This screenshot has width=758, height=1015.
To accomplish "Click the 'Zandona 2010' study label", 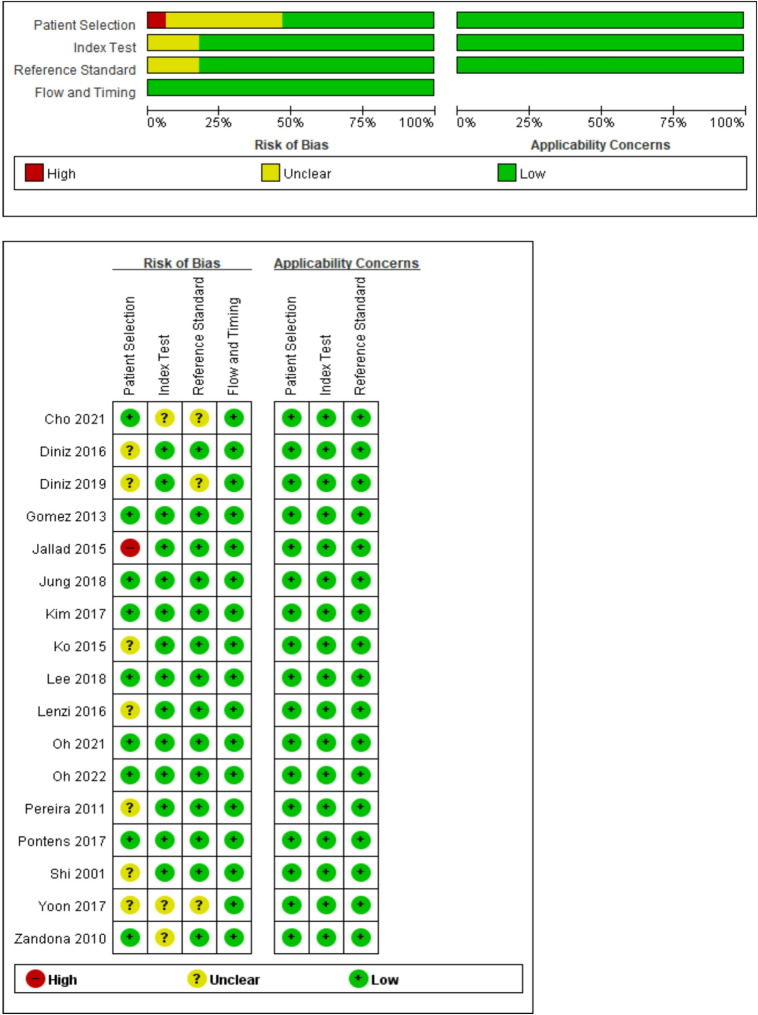I will [x=60, y=939].
